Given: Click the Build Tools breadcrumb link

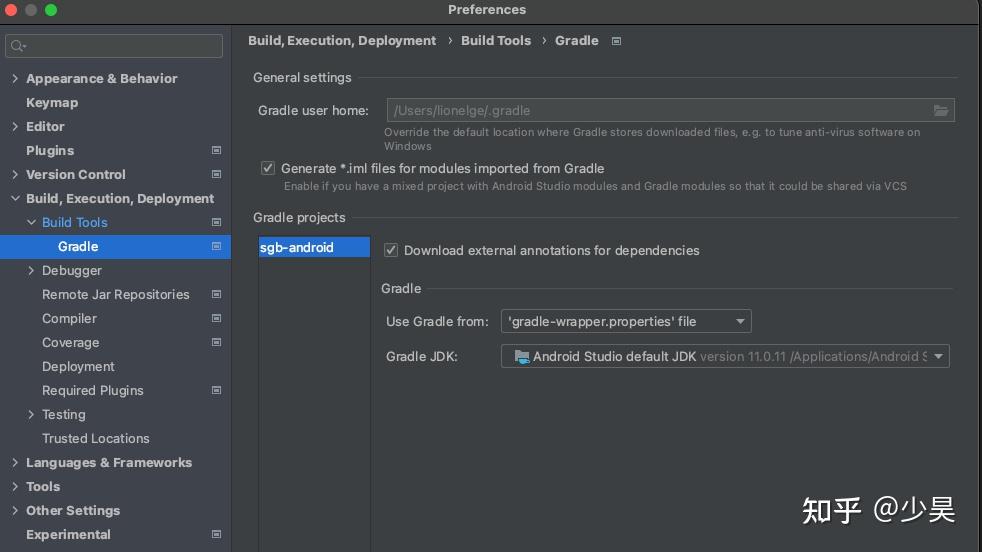Looking at the screenshot, I should coord(496,41).
